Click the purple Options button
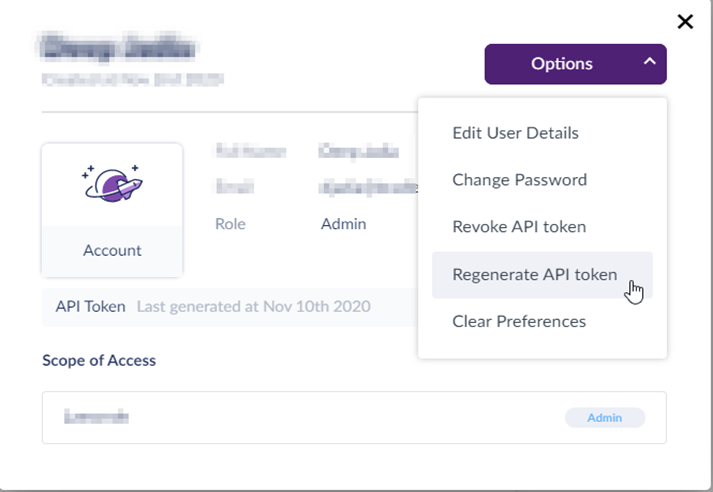Screen dimensions: 713x492 561,64
